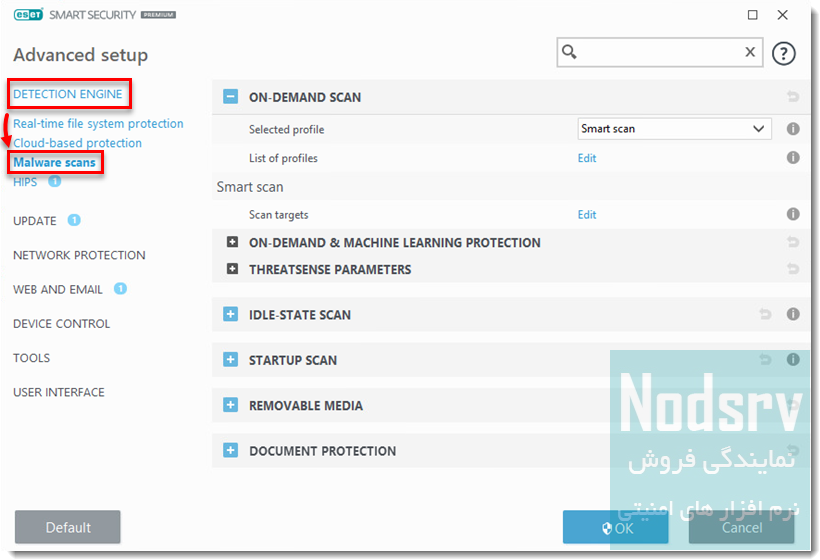Expand the Document protection section

[x=230, y=450]
